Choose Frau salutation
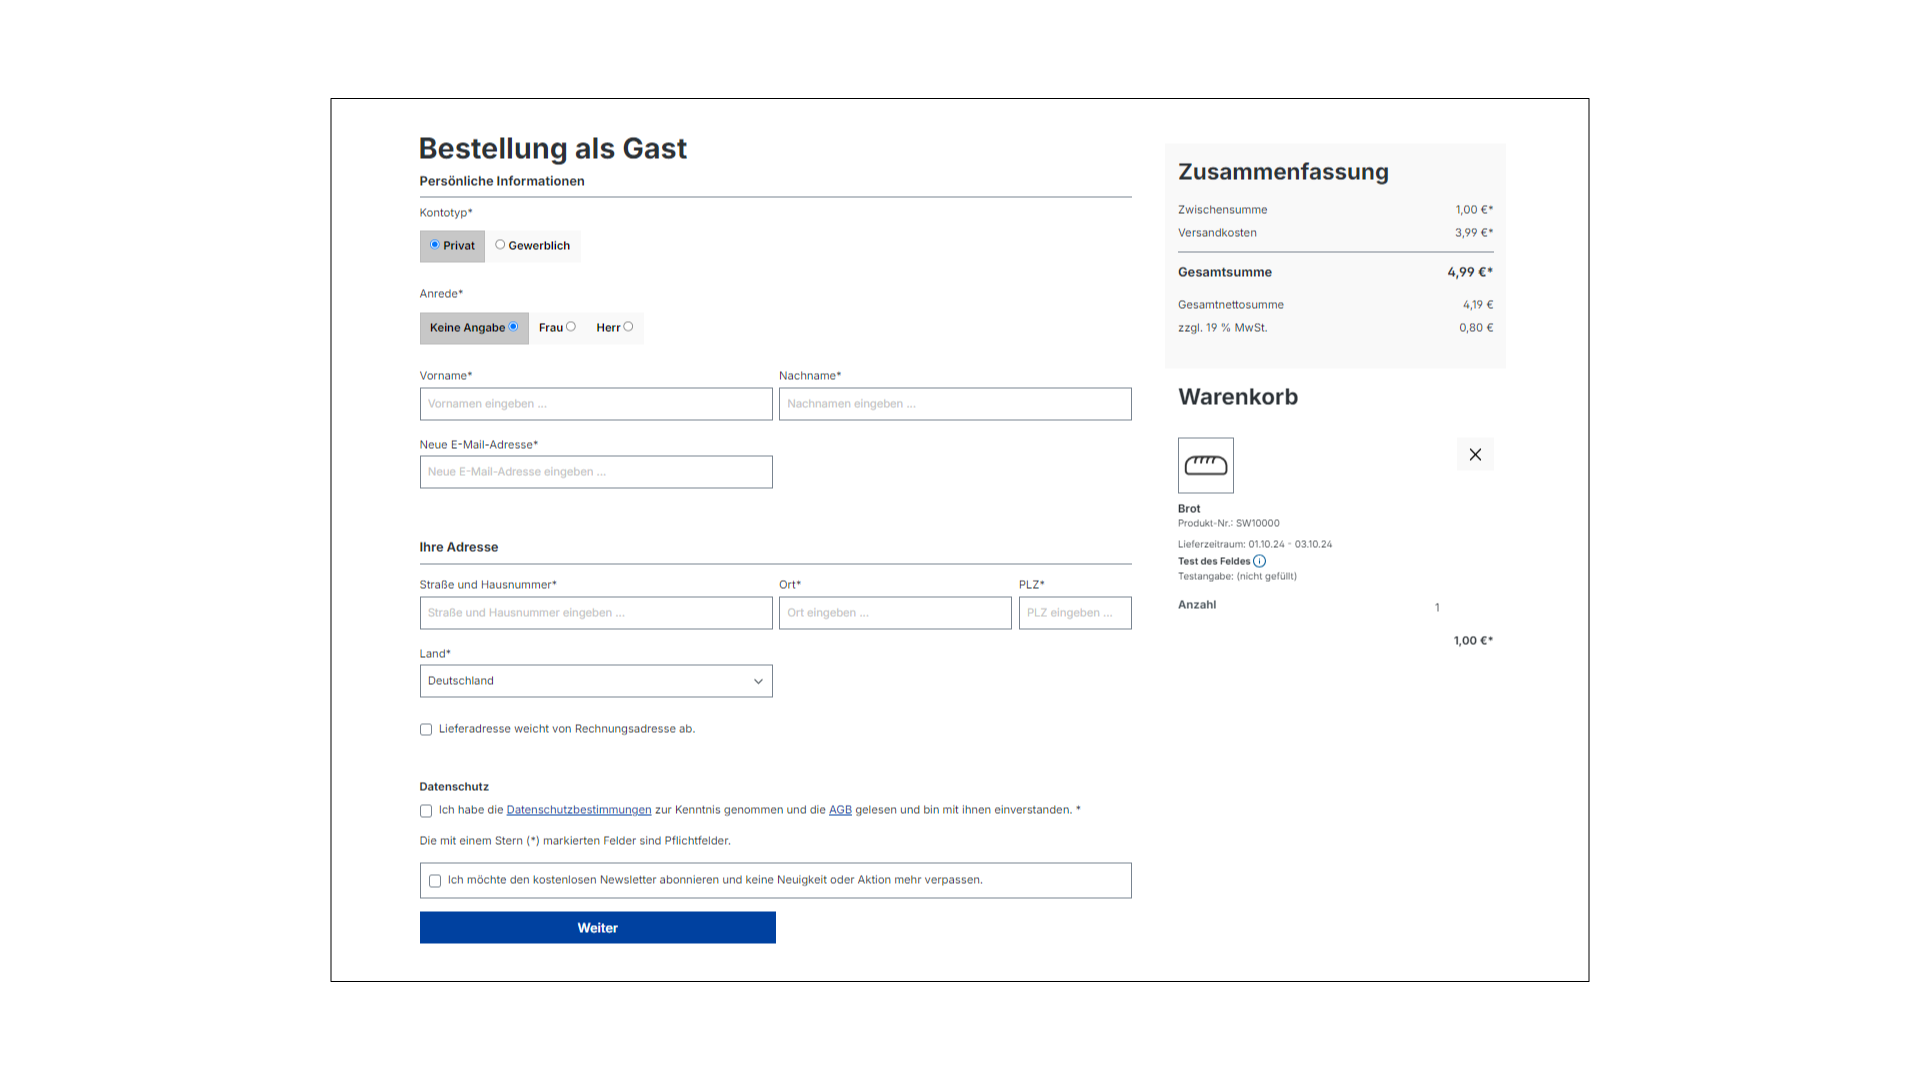The height and width of the screenshot is (1080, 1920). pyautogui.click(x=557, y=328)
